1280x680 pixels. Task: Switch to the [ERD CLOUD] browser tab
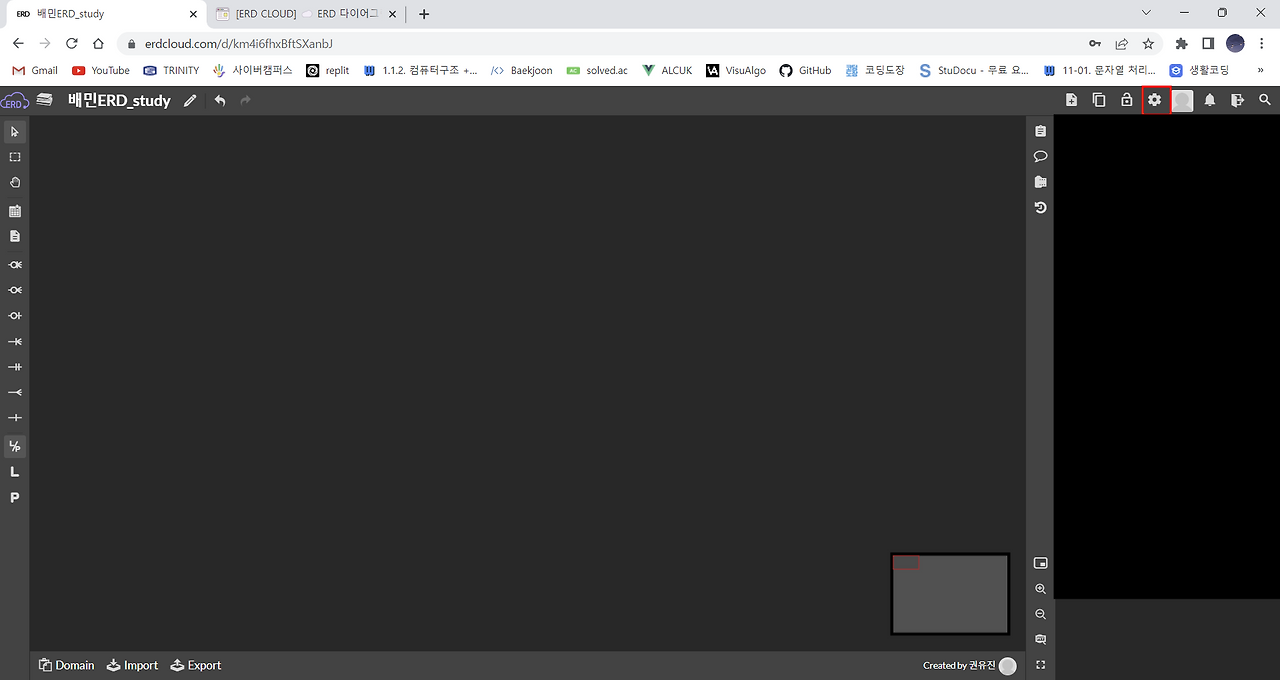(x=305, y=14)
